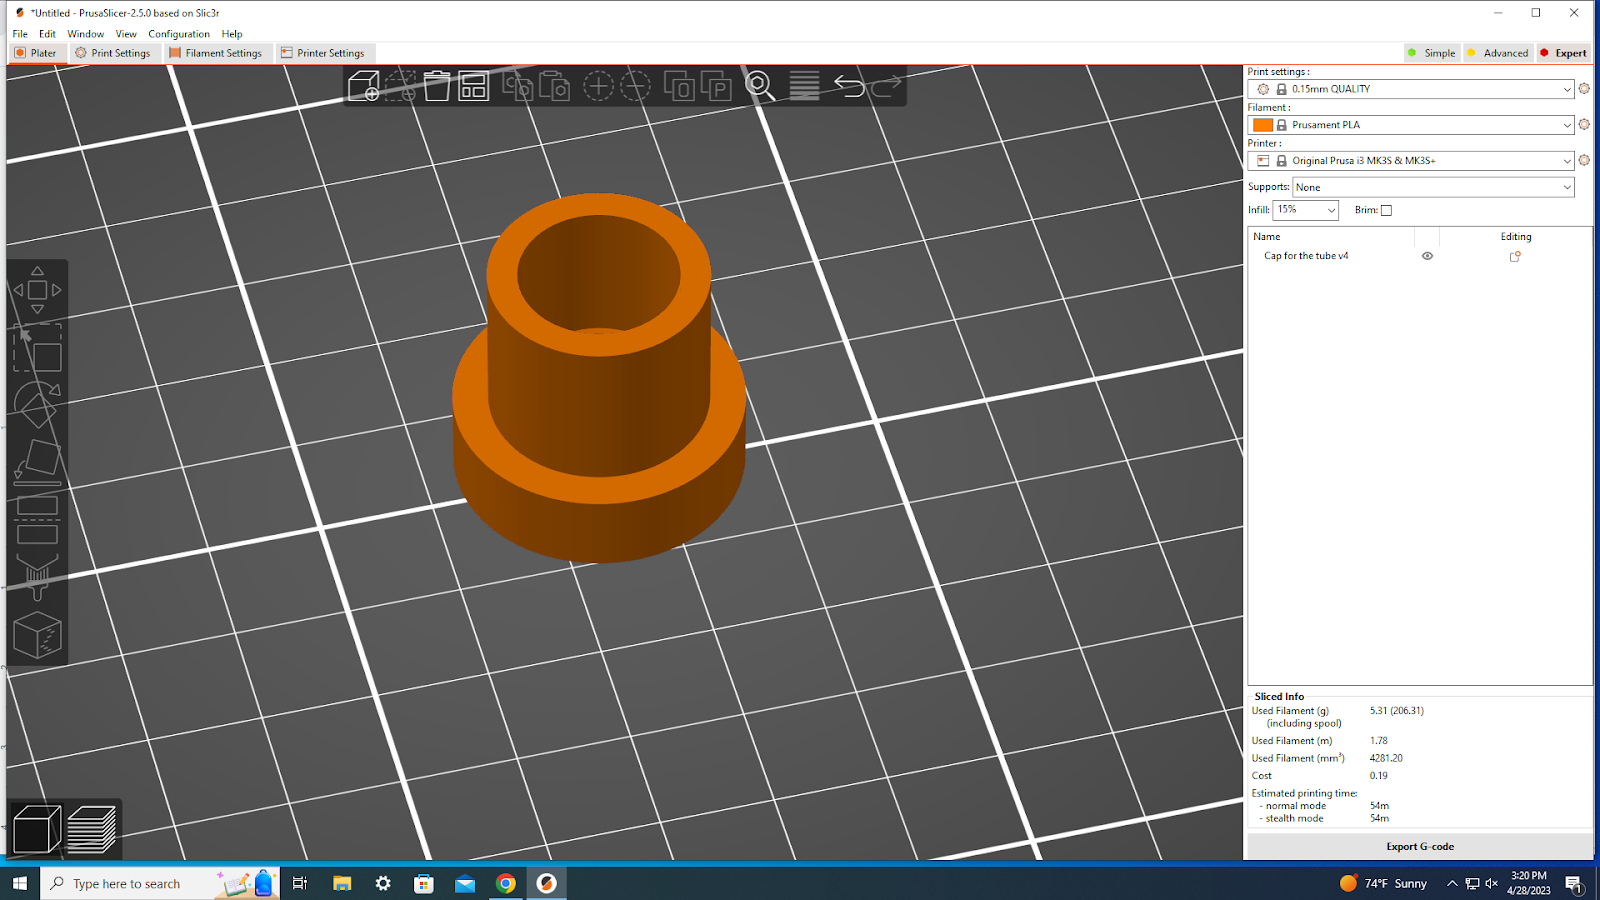Open the Window menu
Viewport: 1600px width, 900px height.
click(85, 34)
